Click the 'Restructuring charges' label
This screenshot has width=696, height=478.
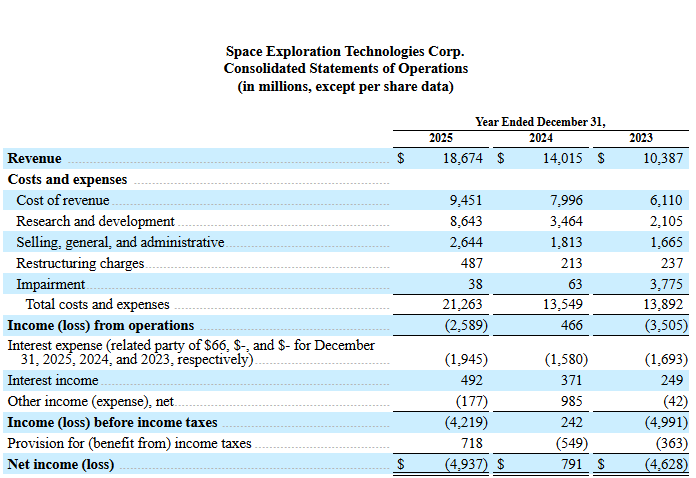coord(80,263)
